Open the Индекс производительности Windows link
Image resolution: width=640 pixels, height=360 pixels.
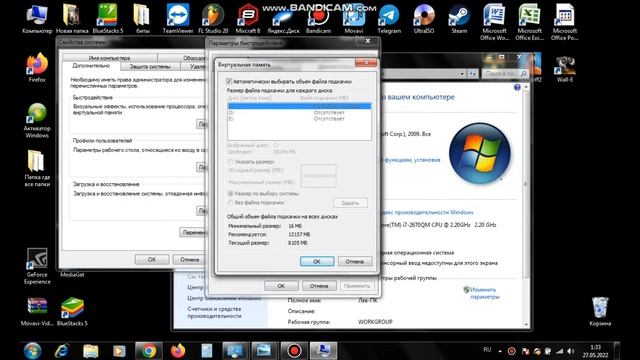click(427, 212)
